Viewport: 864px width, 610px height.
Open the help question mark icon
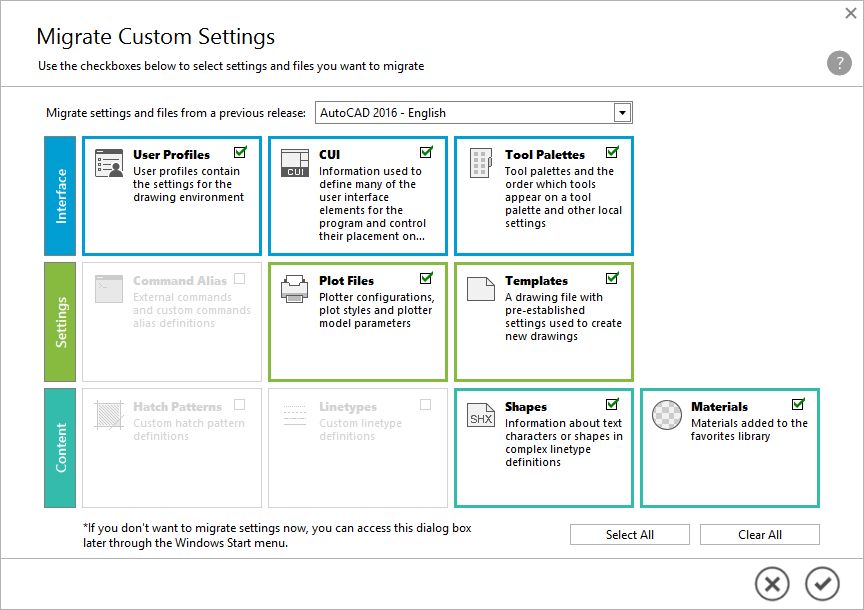[838, 63]
